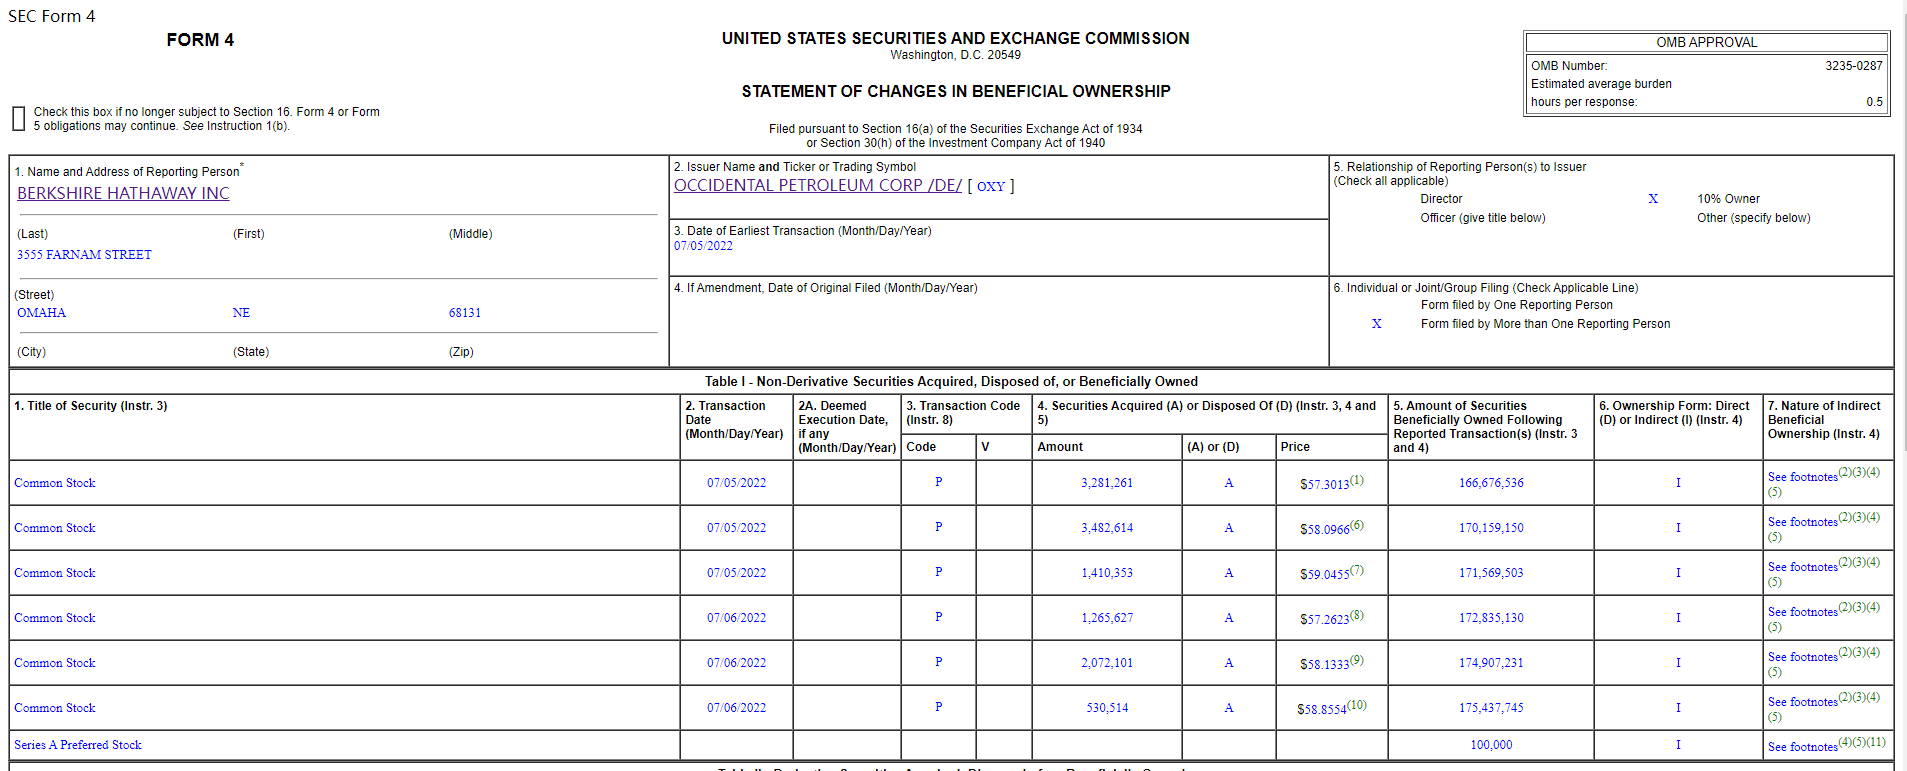Open the OCCIDENTAL PETROLEUM CORP /DE/ link
Screen dimensions: 1907x771
818,185
